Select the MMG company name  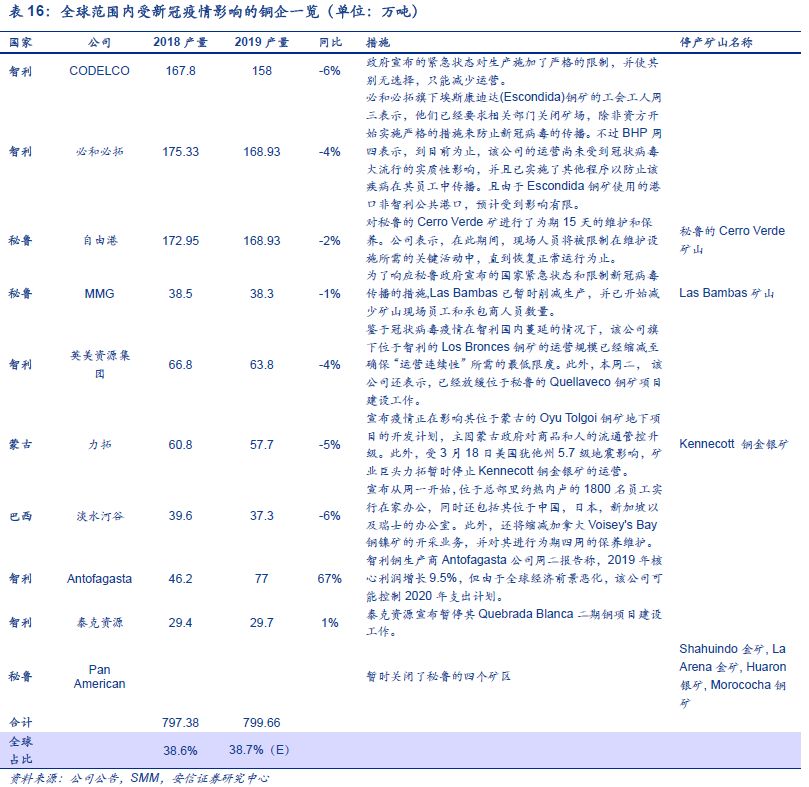click(x=99, y=294)
